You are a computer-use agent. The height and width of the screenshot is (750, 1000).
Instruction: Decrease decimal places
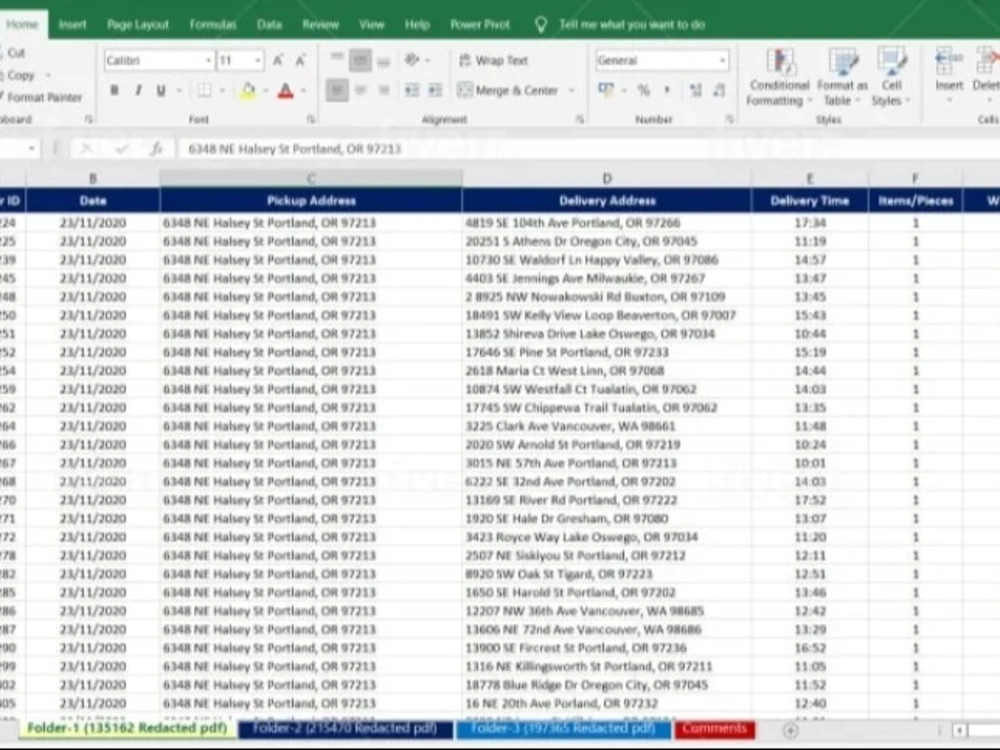pyautogui.click(x=719, y=90)
